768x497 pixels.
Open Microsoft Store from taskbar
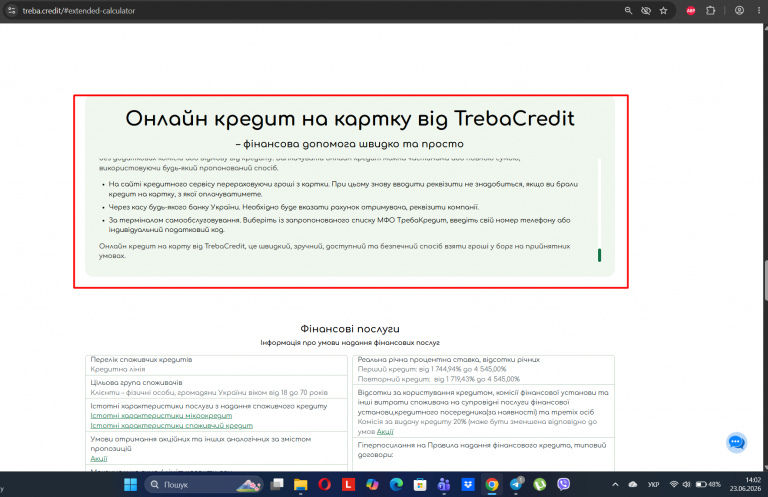coord(420,484)
